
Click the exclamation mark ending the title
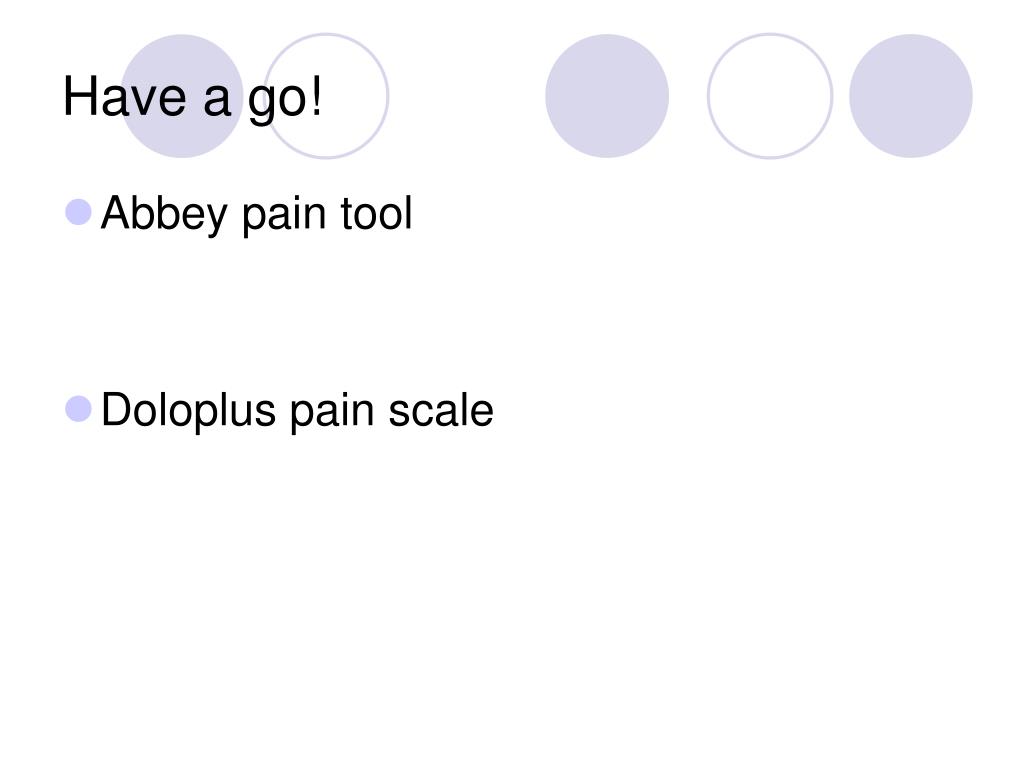[x=317, y=96]
